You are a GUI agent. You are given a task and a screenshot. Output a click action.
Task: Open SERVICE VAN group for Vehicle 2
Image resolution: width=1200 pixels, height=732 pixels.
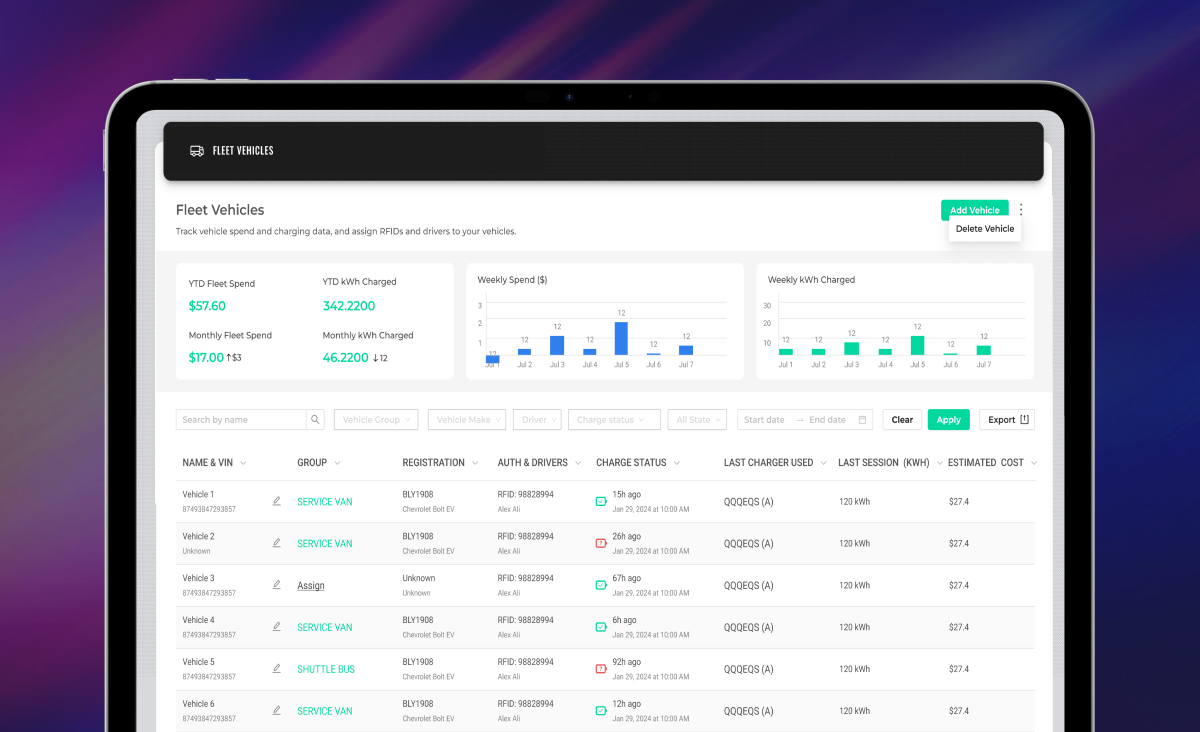click(325, 544)
